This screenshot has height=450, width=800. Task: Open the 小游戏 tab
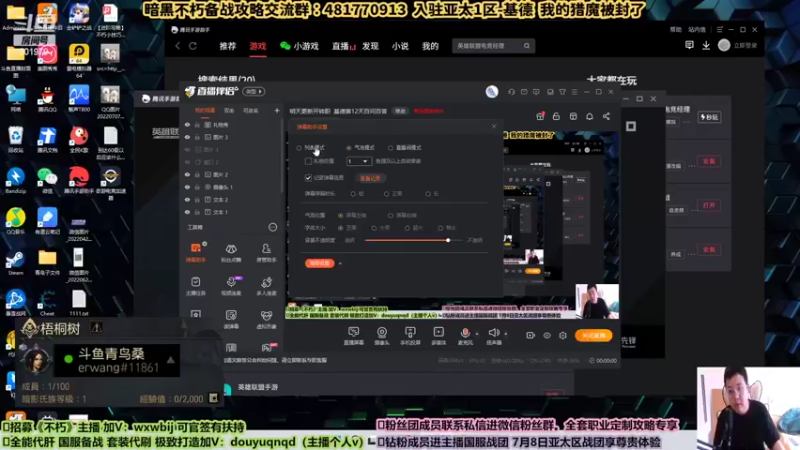[x=299, y=46]
